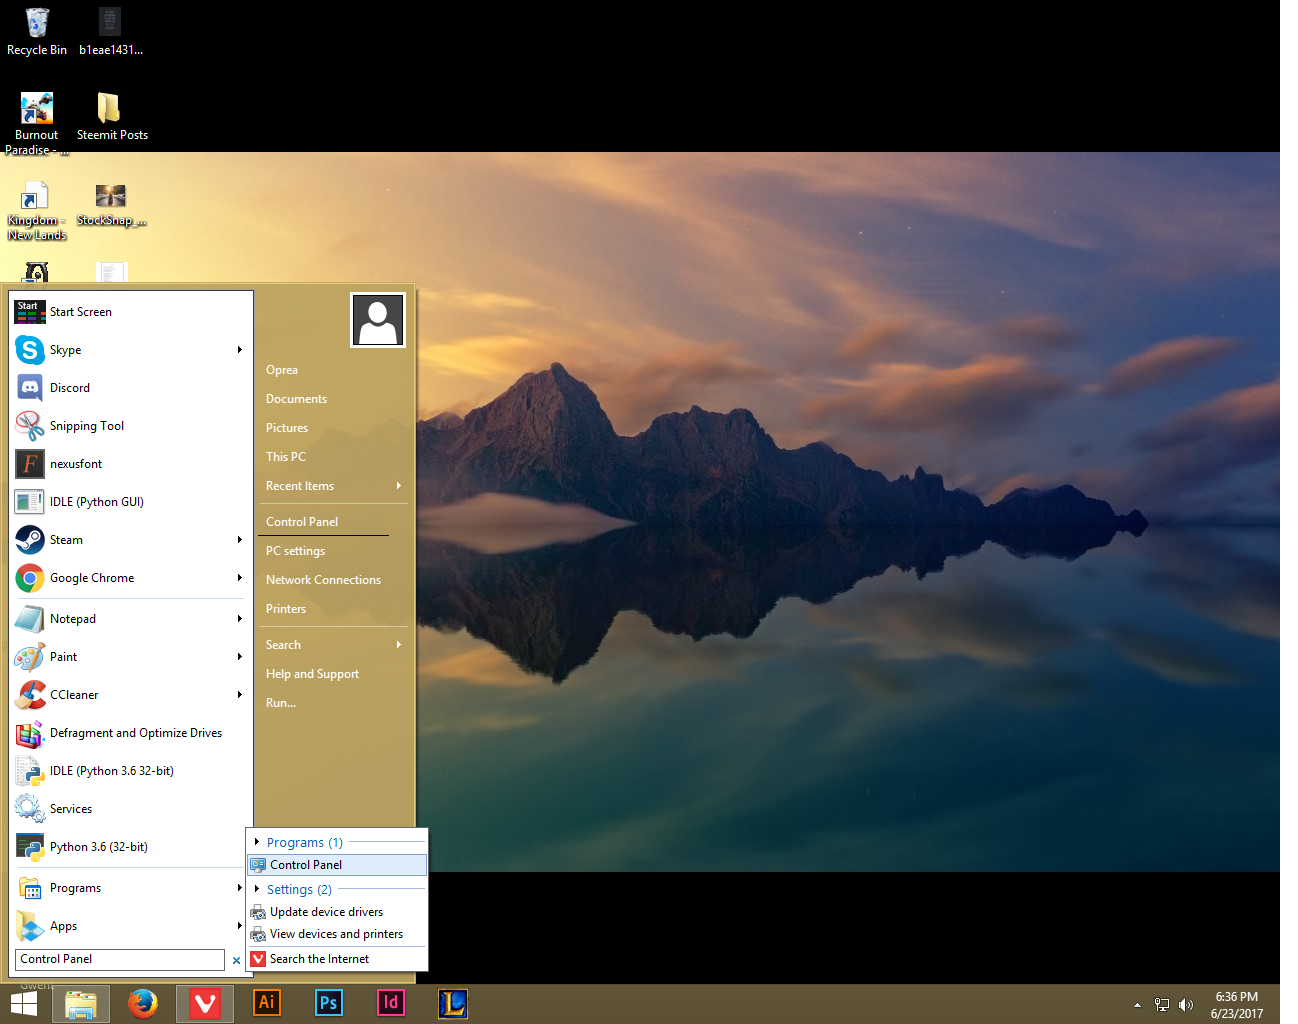1298x1024 pixels.
Task: Open Help and Support
Action: pyautogui.click(x=312, y=674)
